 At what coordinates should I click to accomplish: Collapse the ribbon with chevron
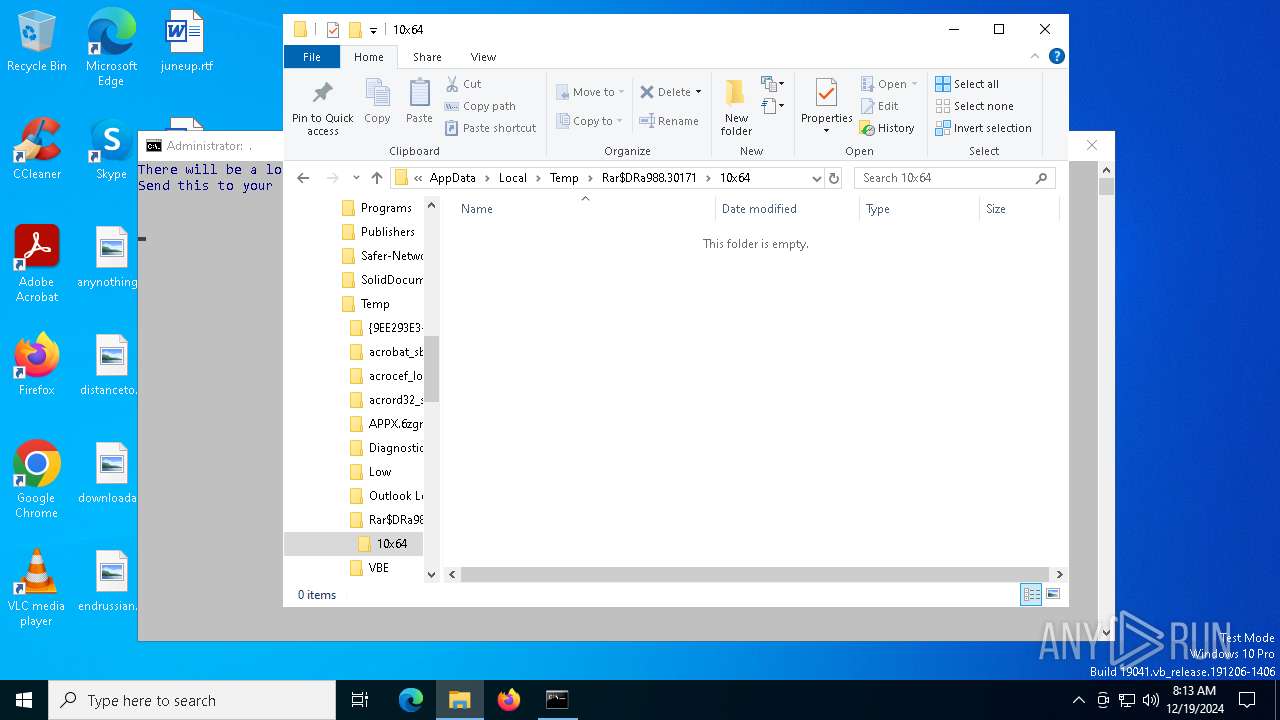pos(1035,57)
